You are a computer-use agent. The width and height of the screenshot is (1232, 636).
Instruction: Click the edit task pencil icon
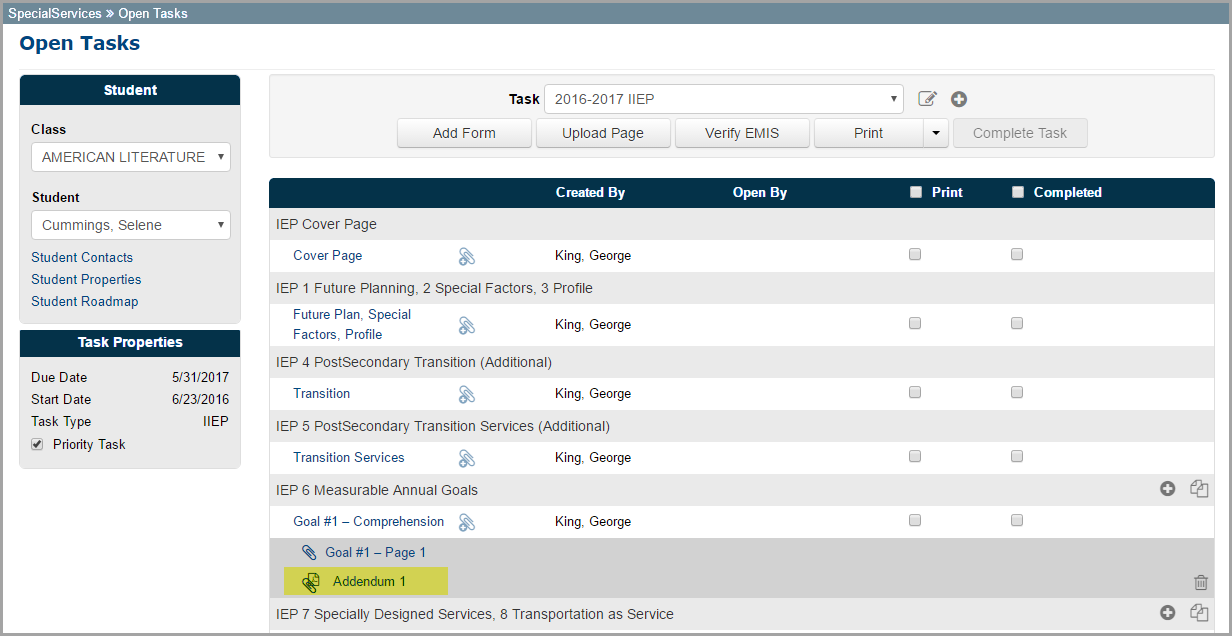[x=927, y=99]
